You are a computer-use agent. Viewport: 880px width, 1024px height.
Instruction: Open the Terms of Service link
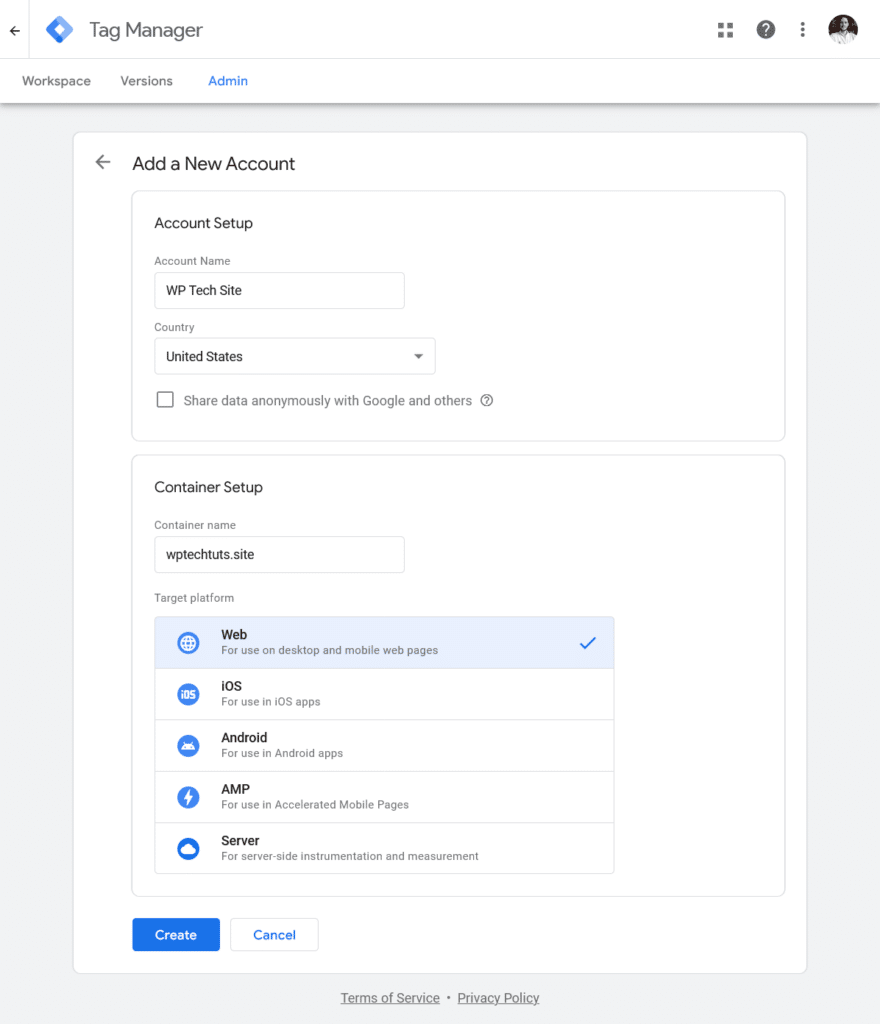coord(389,998)
